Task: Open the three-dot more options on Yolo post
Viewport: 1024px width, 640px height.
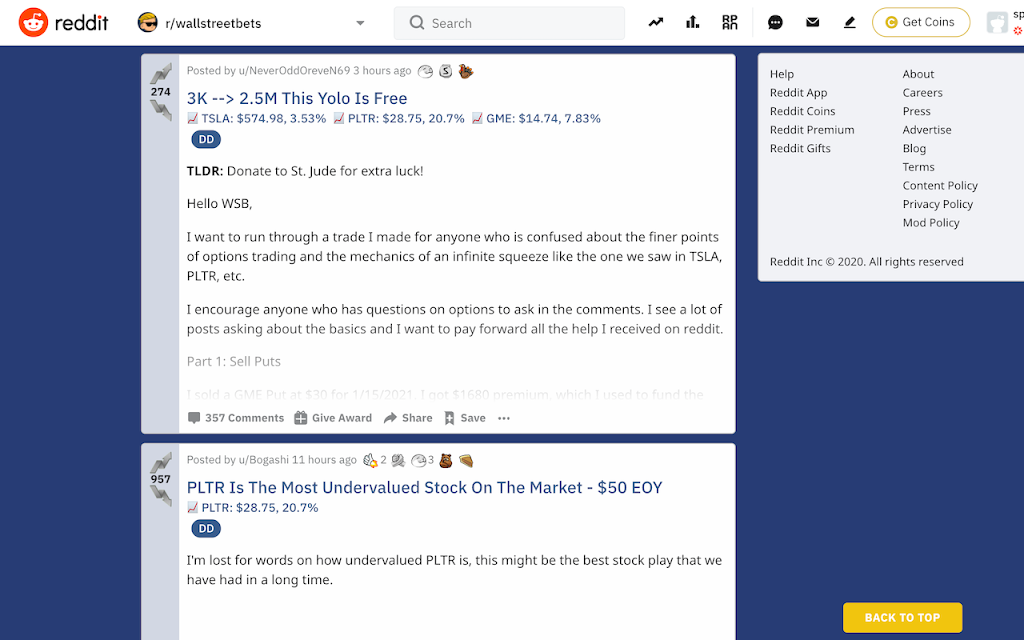Action: (504, 418)
